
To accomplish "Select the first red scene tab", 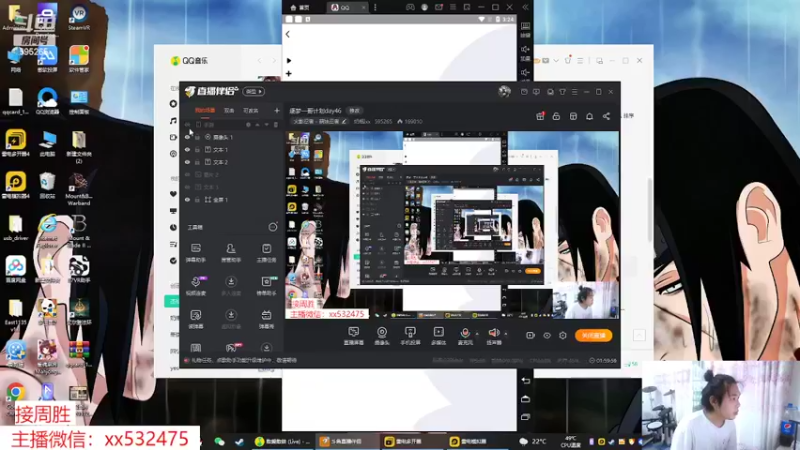I will [x=205, y=111].
